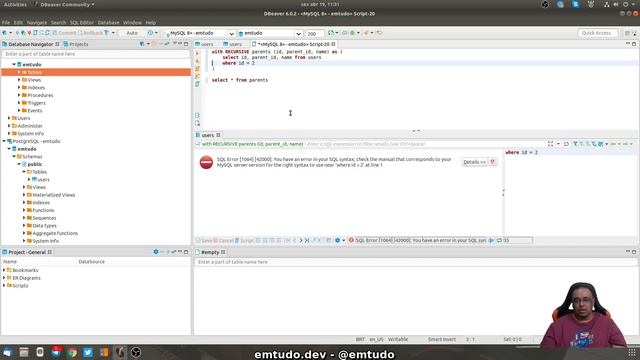The image size is (640, 360).
Task: Click the Sequences folder
Action: [44, 218]
